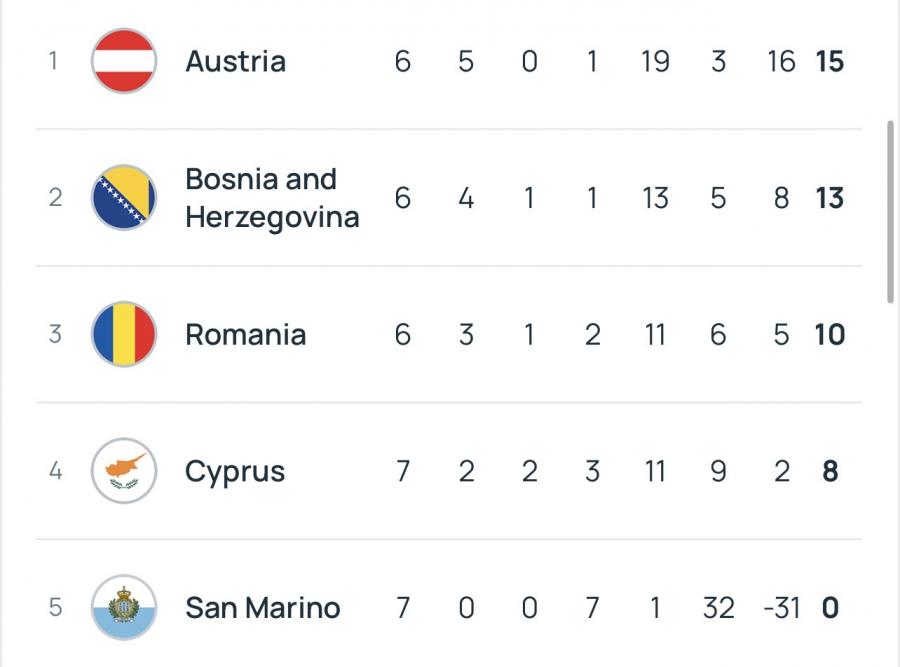
Task: Open the Austria team link
Action: [x=235, y=61]
